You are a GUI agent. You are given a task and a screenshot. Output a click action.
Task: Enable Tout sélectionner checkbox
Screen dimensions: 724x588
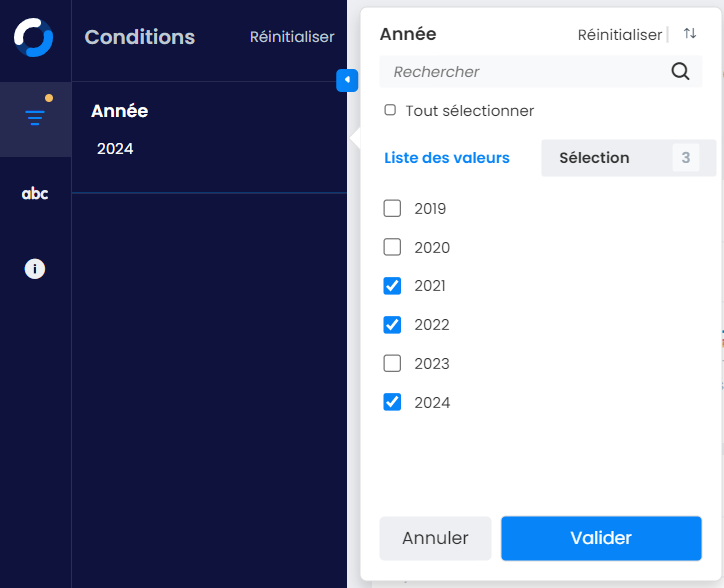pos(391,110)
